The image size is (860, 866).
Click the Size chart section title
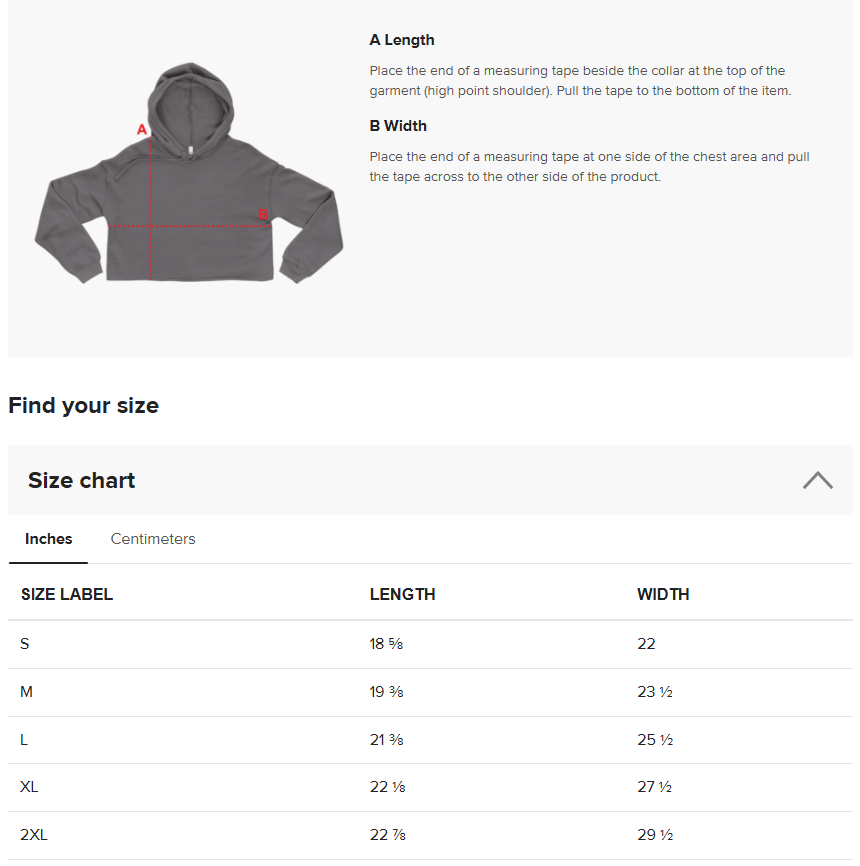click(81, 480)
